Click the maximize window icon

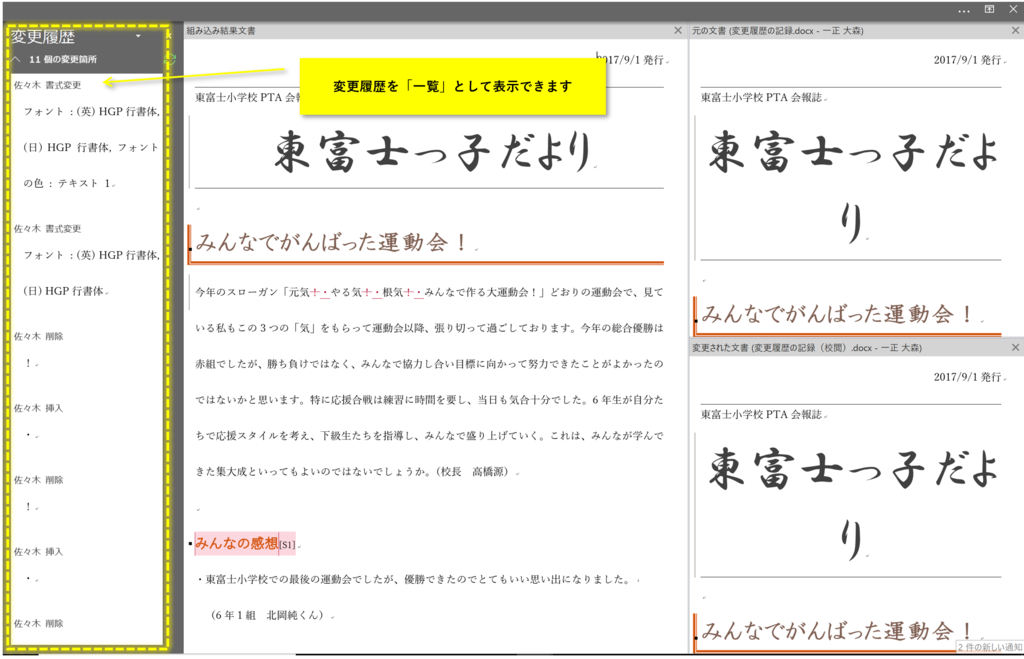coord(989,9)
